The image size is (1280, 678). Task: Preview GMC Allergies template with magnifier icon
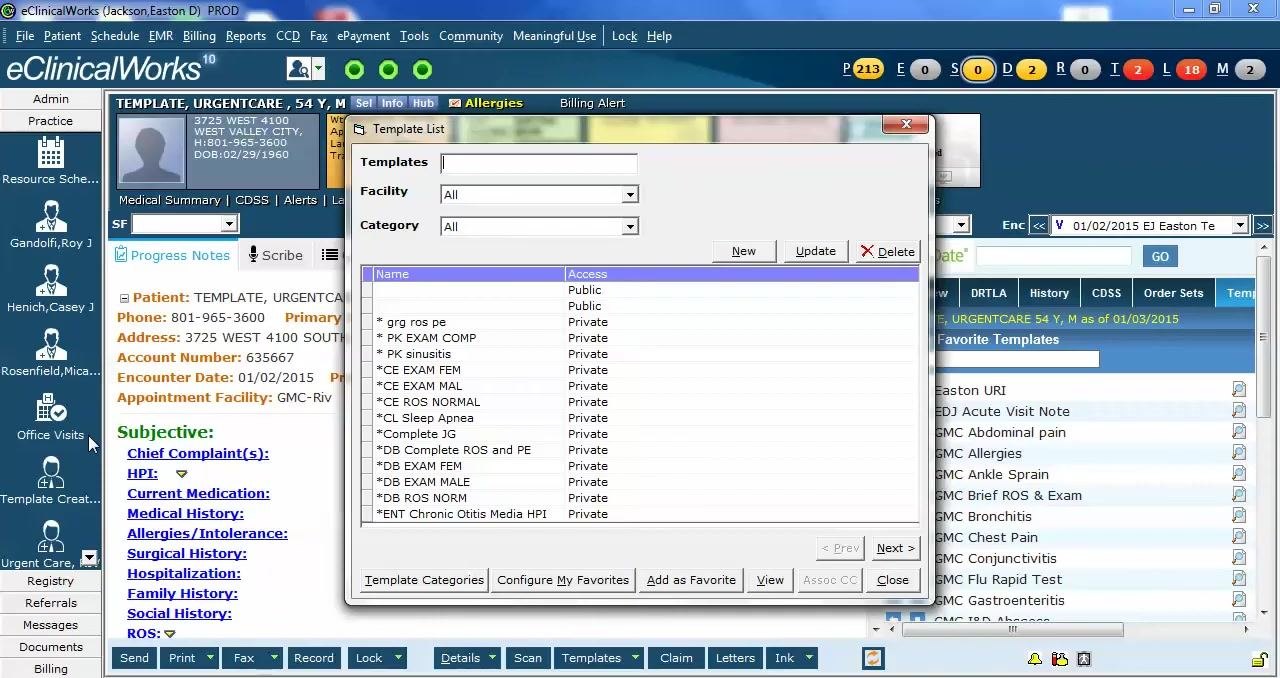pyautogui.click(x=1239, y=453)
